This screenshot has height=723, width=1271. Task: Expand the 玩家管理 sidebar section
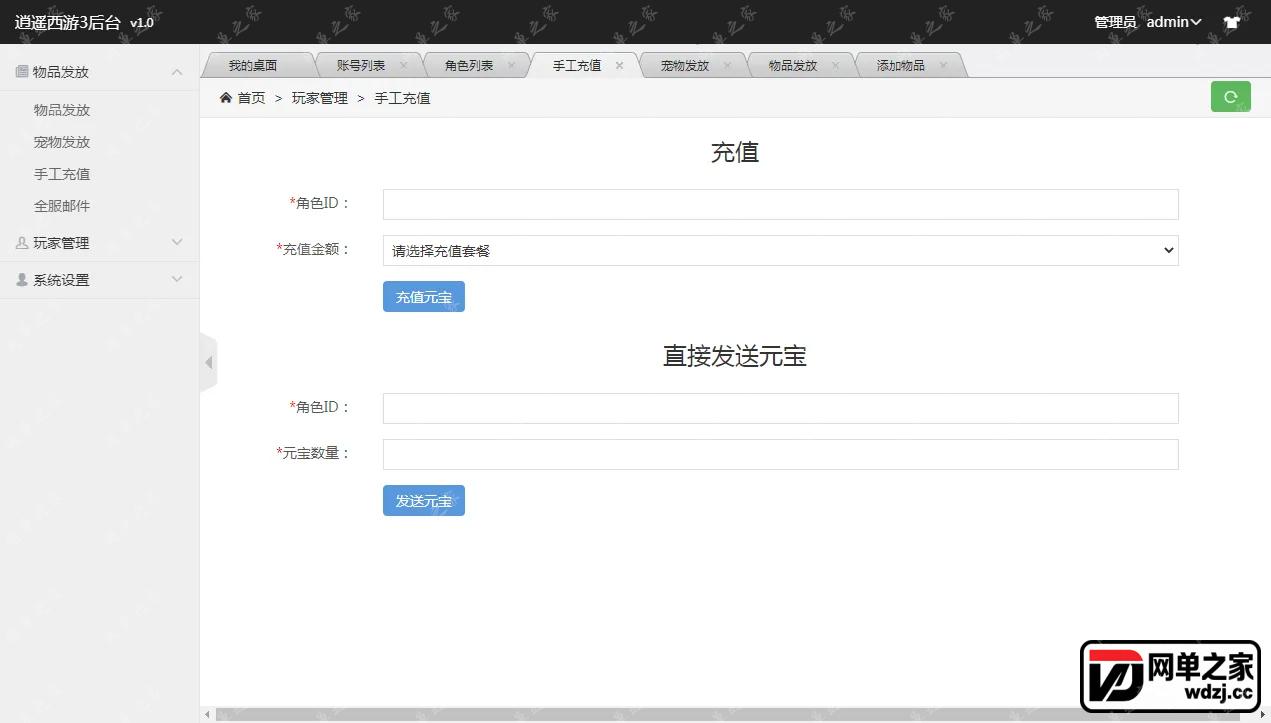(x=177, y=242)
